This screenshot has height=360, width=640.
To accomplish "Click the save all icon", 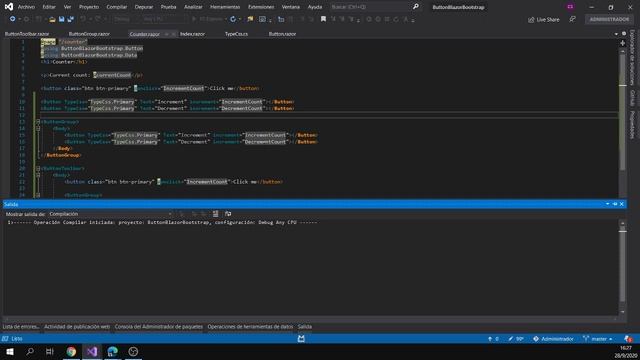I will 71,19.
